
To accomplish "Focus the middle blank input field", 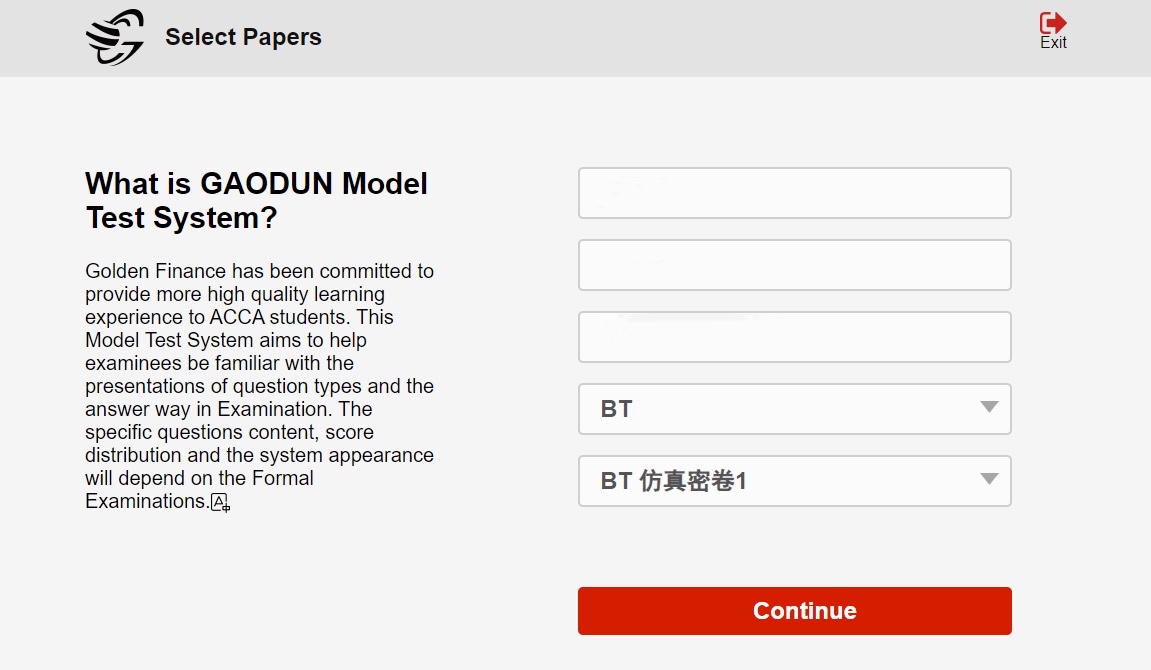I will [794, 265].
